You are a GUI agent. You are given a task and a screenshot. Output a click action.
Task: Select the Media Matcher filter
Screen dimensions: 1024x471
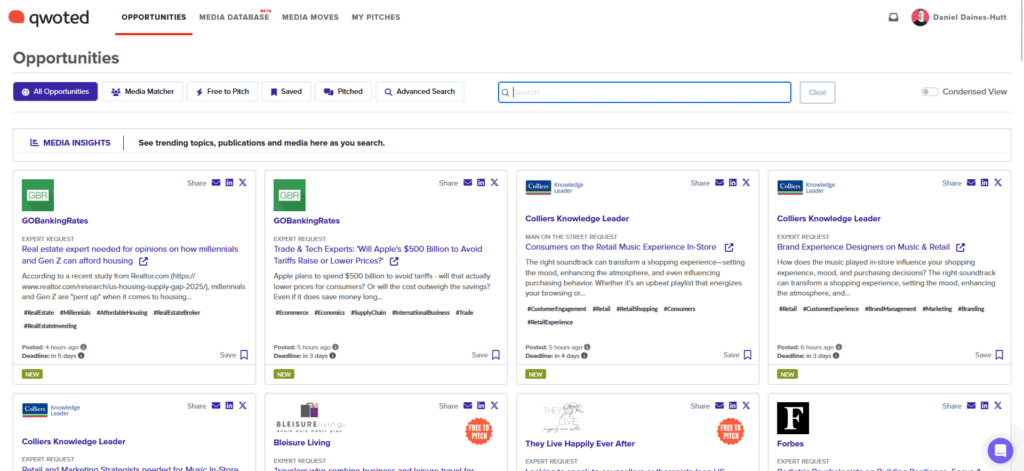[142, 91]
